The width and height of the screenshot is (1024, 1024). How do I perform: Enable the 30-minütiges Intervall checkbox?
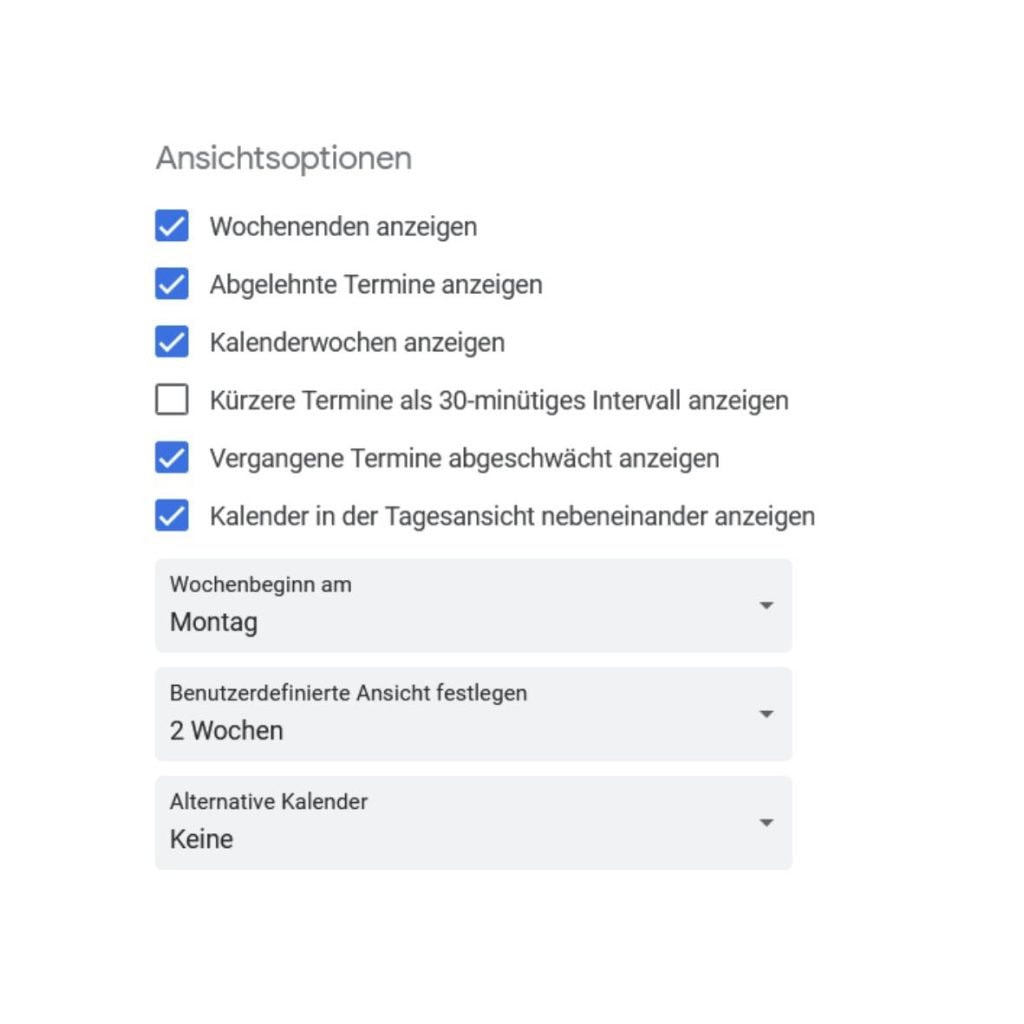click(x=172, y=400)
